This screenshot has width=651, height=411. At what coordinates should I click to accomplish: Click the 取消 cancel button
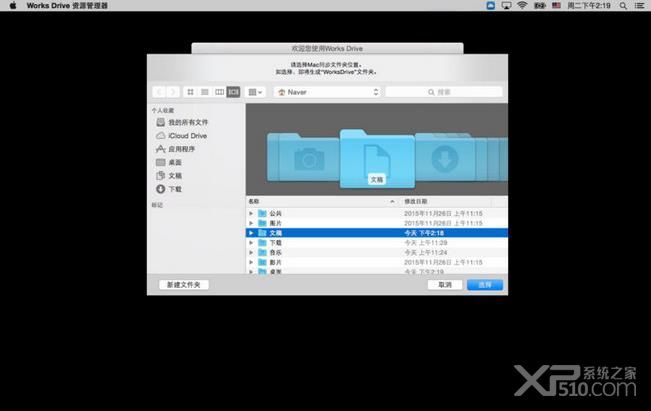pyautogui.click(x=445, y=284)
